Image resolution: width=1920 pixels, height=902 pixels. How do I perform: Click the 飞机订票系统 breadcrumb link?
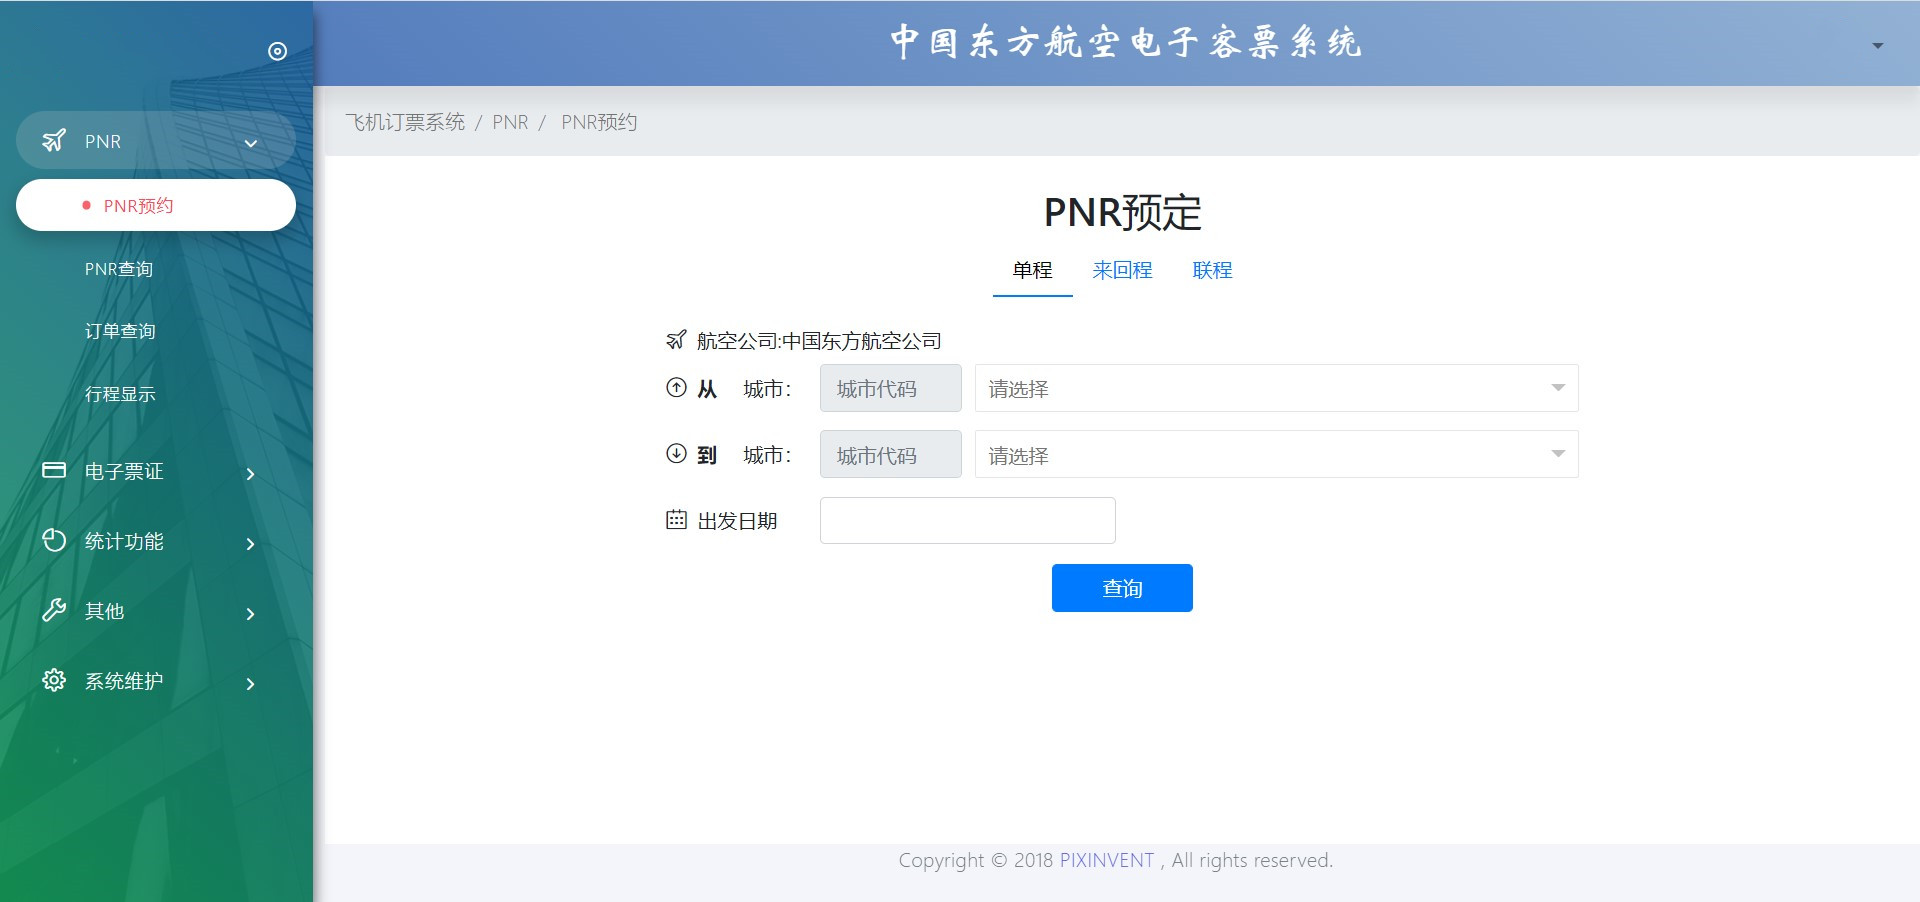click(405, 122)
